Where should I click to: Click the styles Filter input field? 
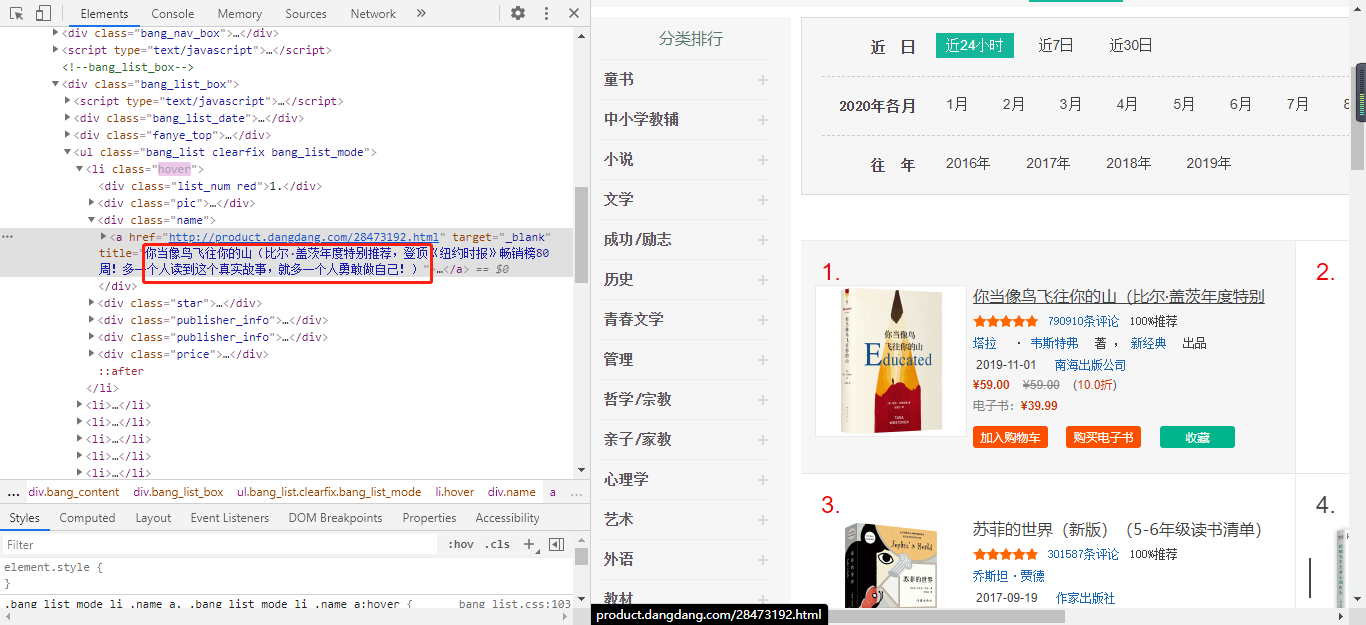point(219,545)
